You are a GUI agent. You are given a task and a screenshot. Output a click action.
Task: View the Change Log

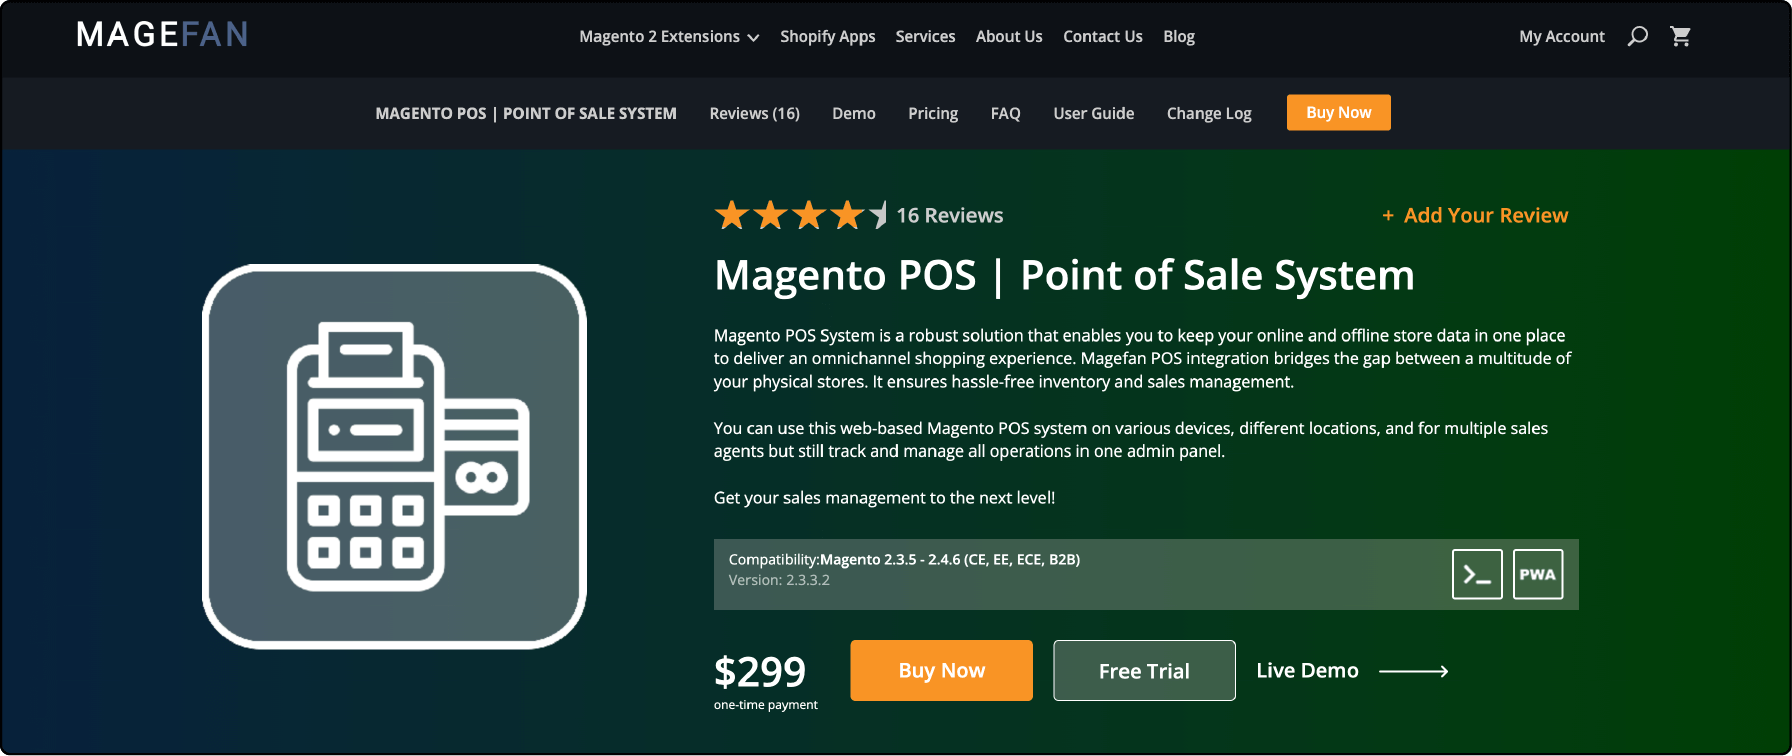pyautogui.click(x=1208, y=113)
